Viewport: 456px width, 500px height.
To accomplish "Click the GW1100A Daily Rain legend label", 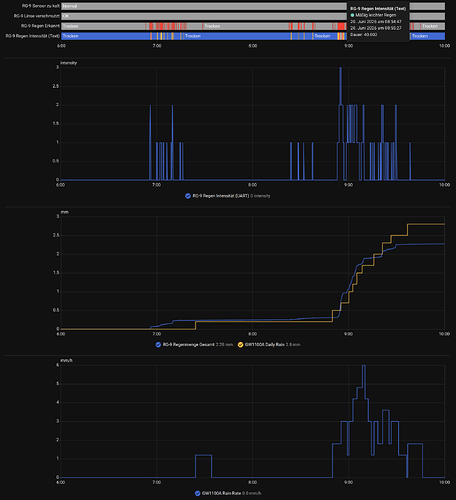I will pyautogui.click(x=265, y=344).
